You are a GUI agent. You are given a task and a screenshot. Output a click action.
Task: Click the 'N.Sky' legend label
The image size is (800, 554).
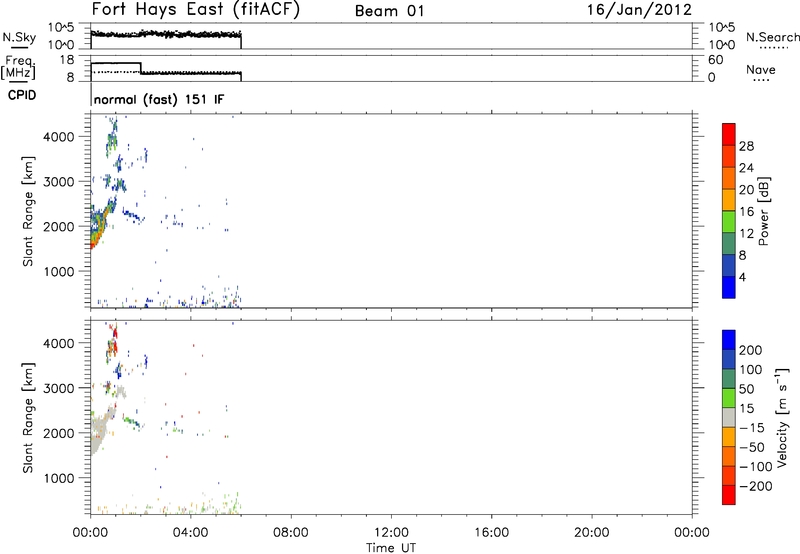click(x=19, y=37)
